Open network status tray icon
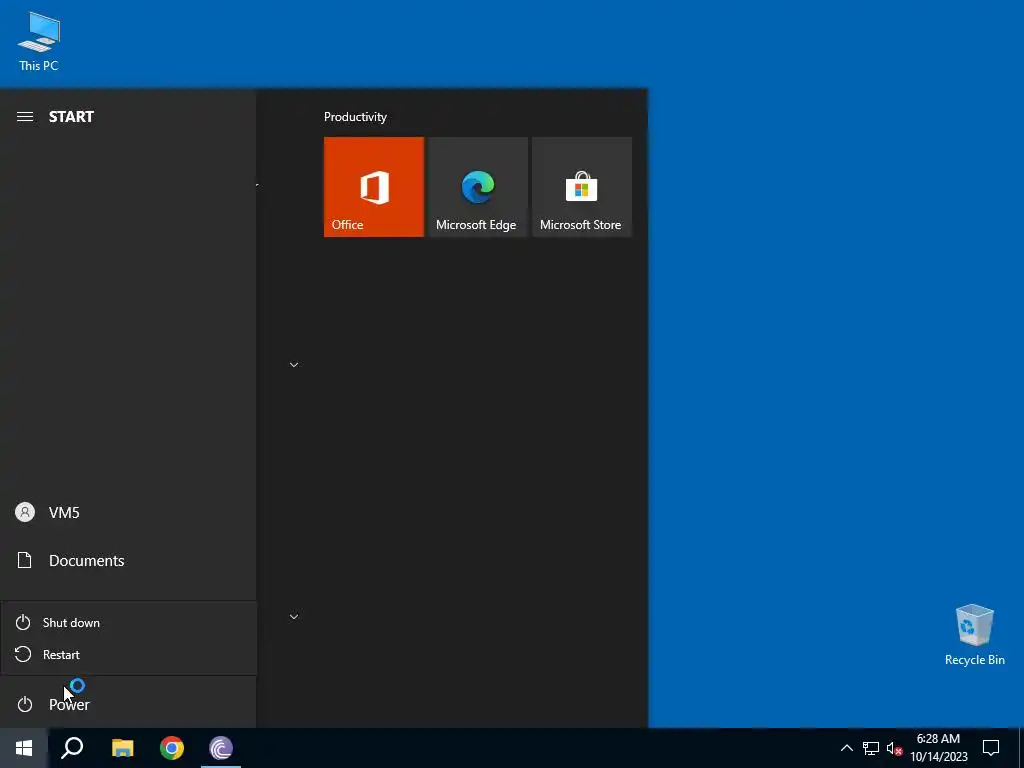This screenshot has width=1024, height=768. pyautogui.click(x=871, y=748)
